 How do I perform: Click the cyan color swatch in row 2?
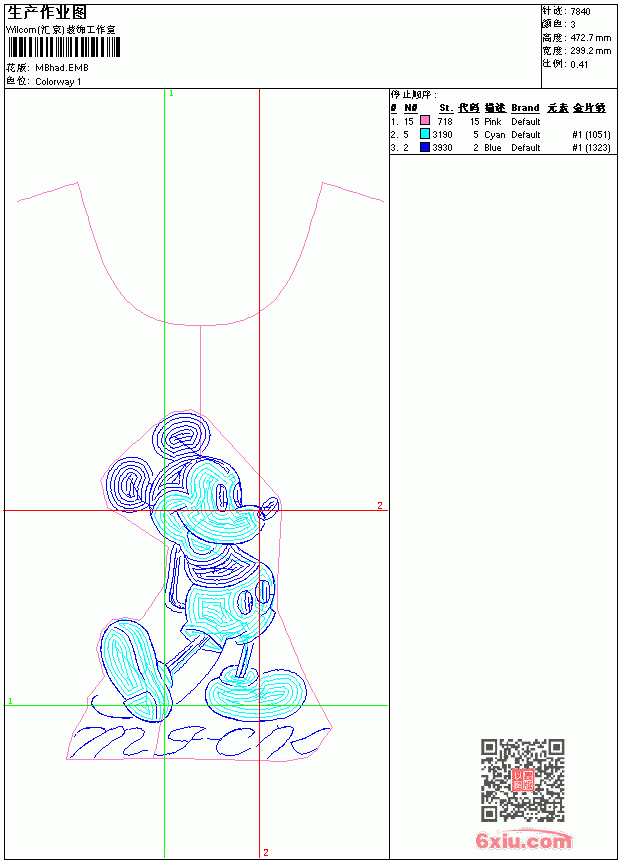(425, 134)
